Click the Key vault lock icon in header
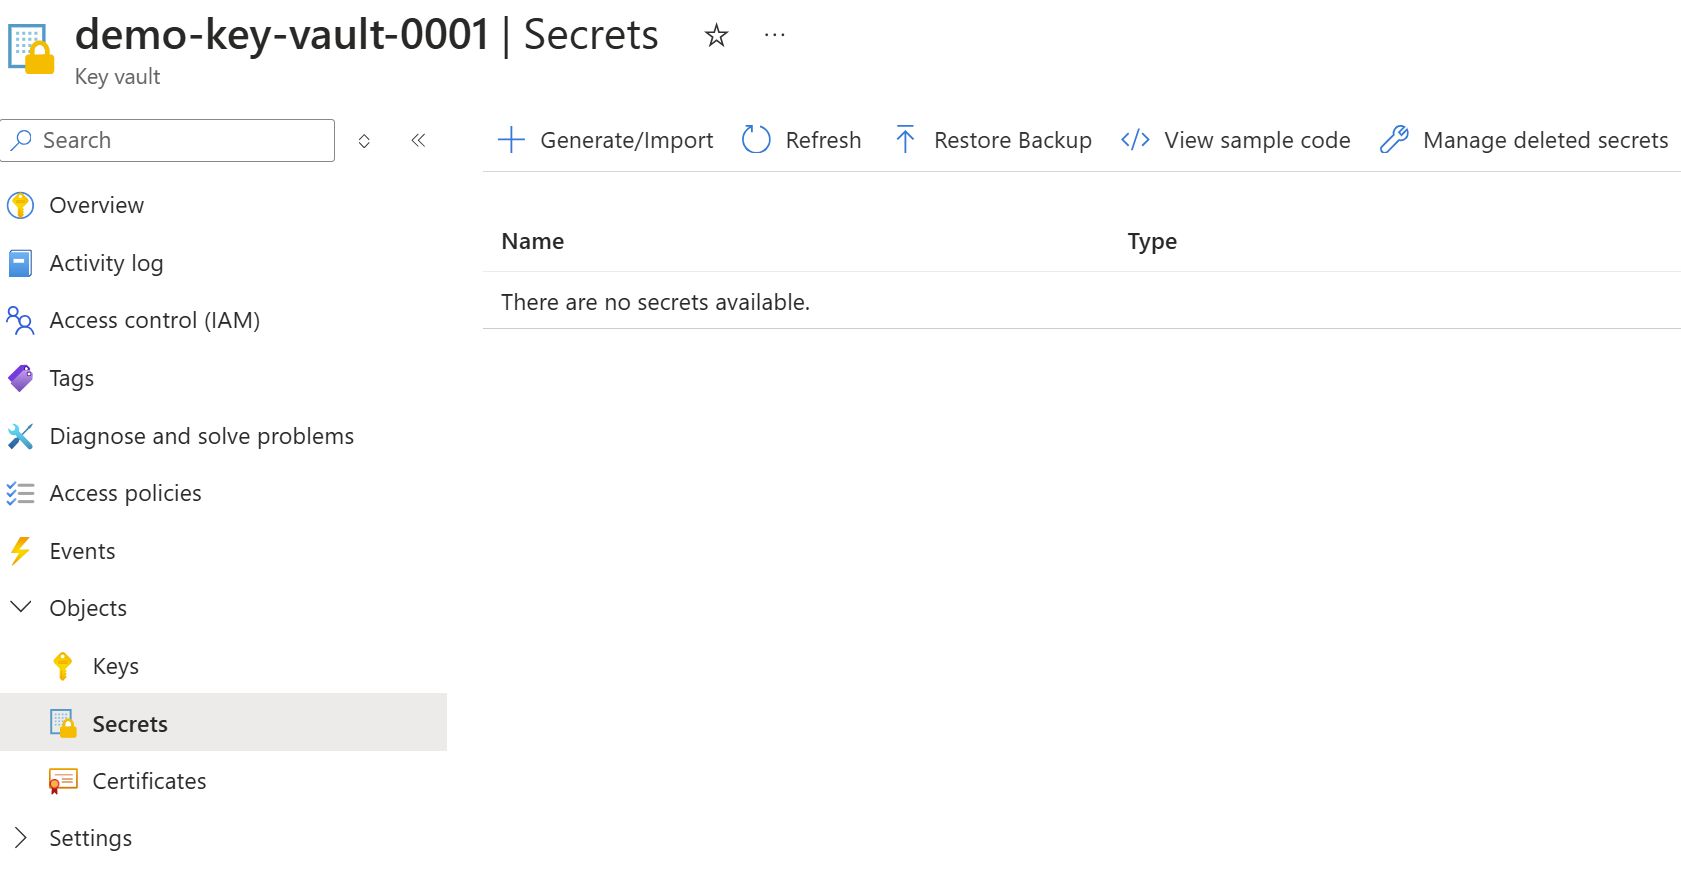This screenshot has height=877, width=1681. [31, 49]
